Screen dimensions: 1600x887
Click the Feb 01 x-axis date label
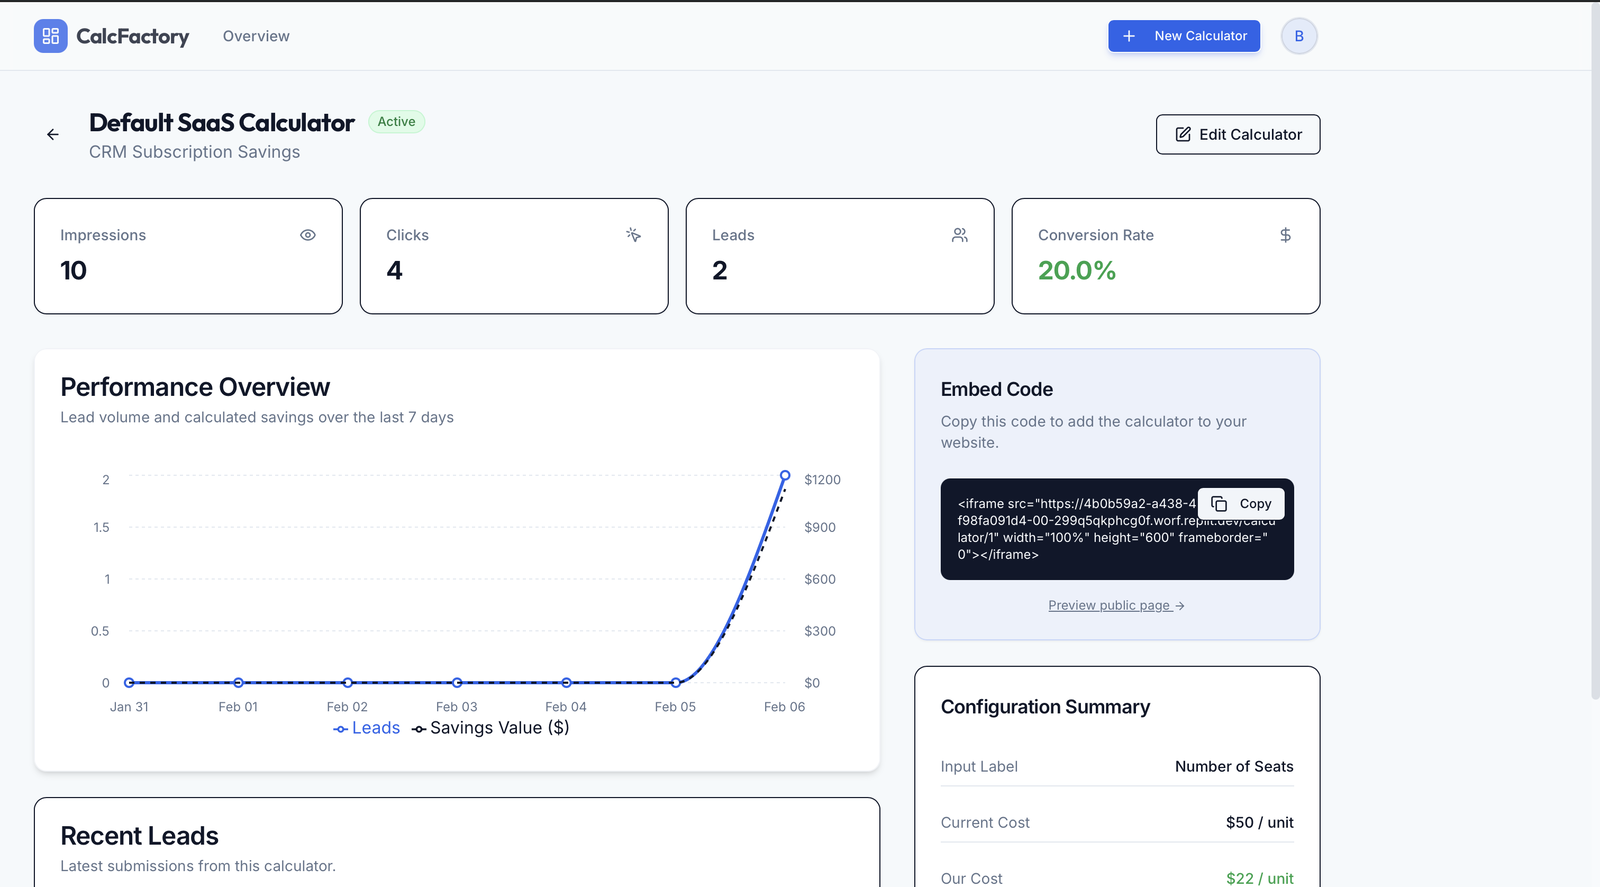pyautogui.click(x=238, y=707)
